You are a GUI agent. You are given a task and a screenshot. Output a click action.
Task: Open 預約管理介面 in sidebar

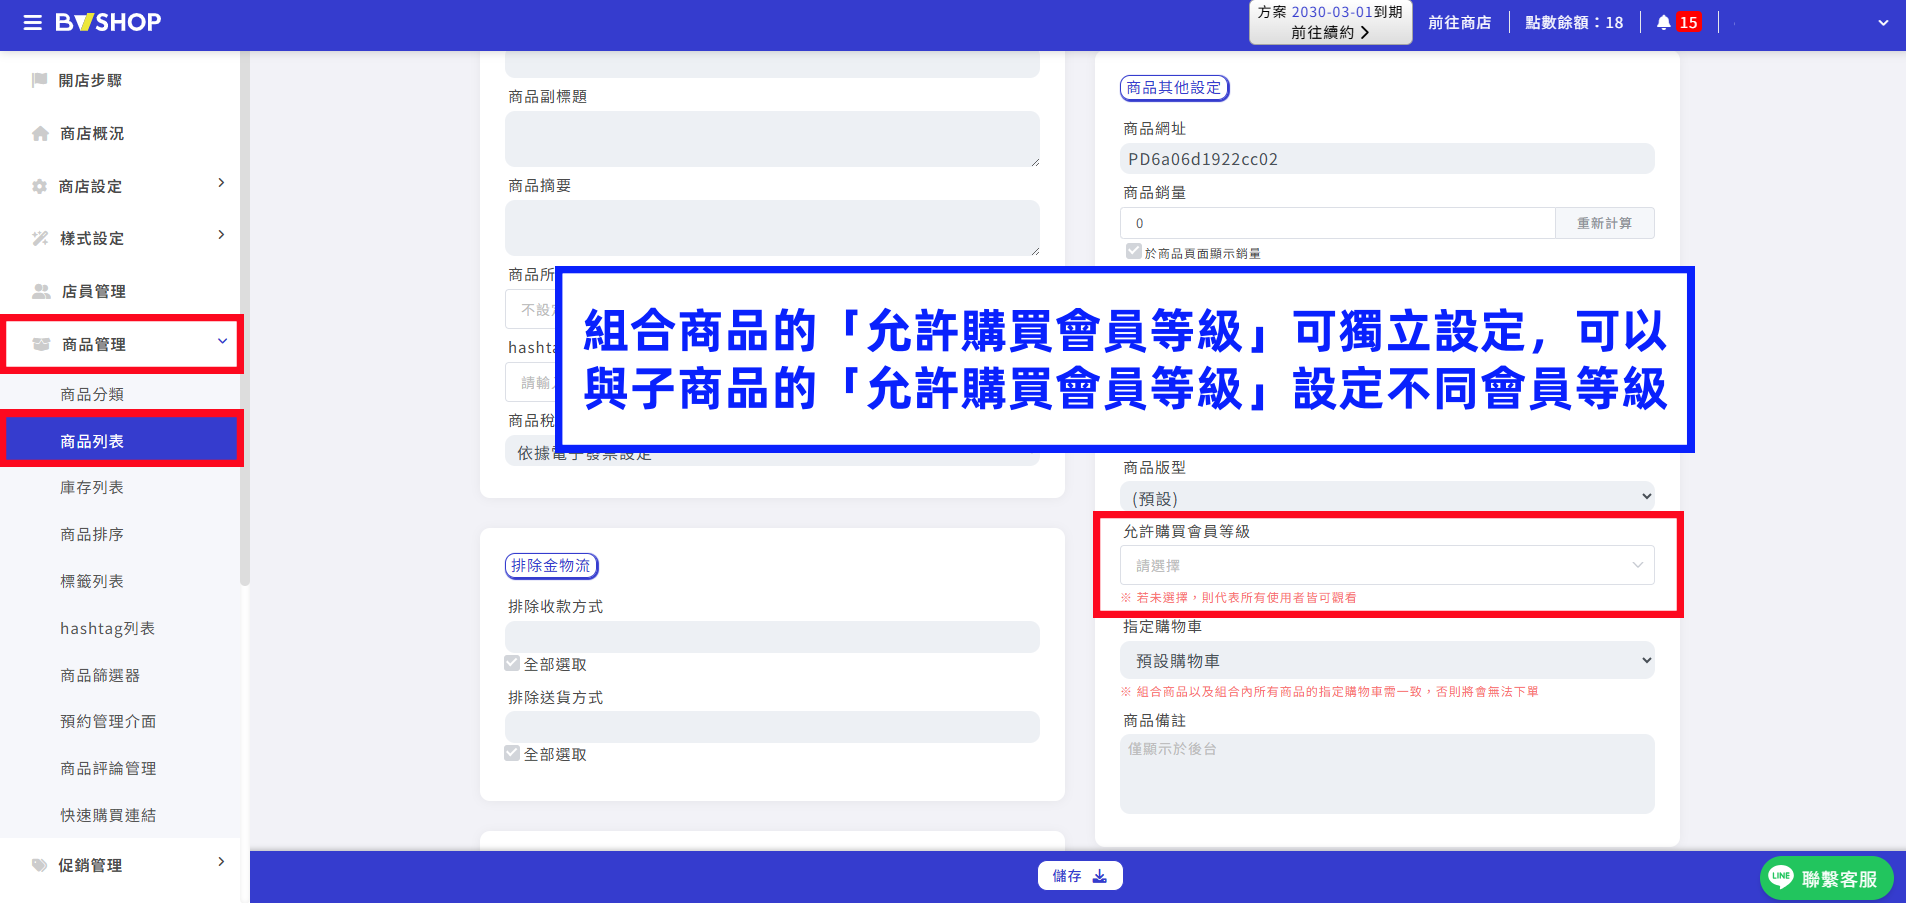pyautogui.click(x=108, y=722)
